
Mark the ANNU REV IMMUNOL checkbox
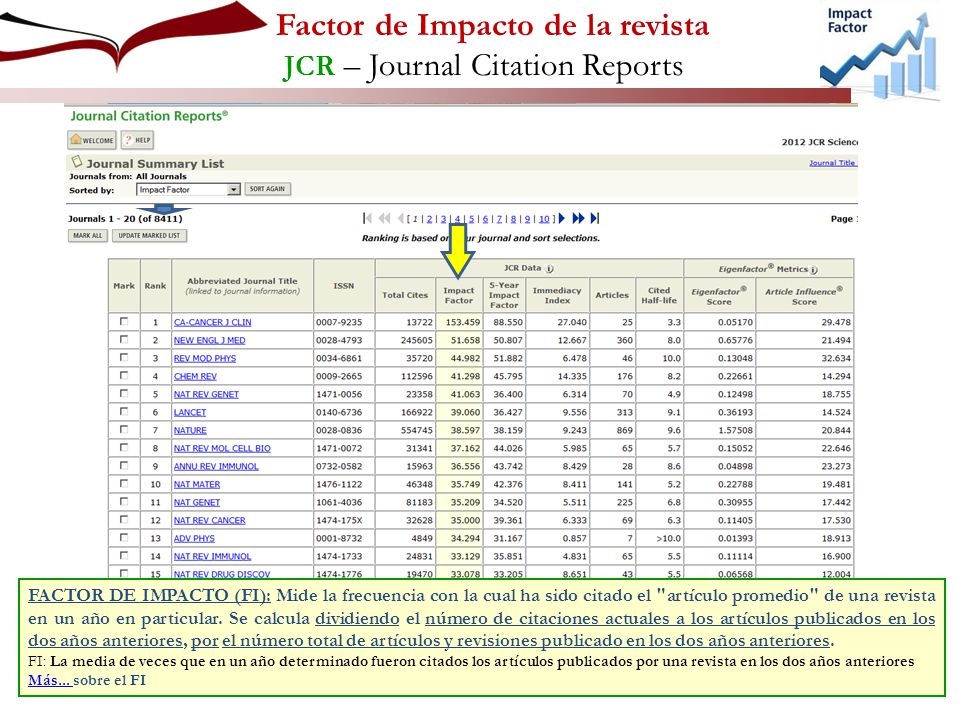coord(124,466)
